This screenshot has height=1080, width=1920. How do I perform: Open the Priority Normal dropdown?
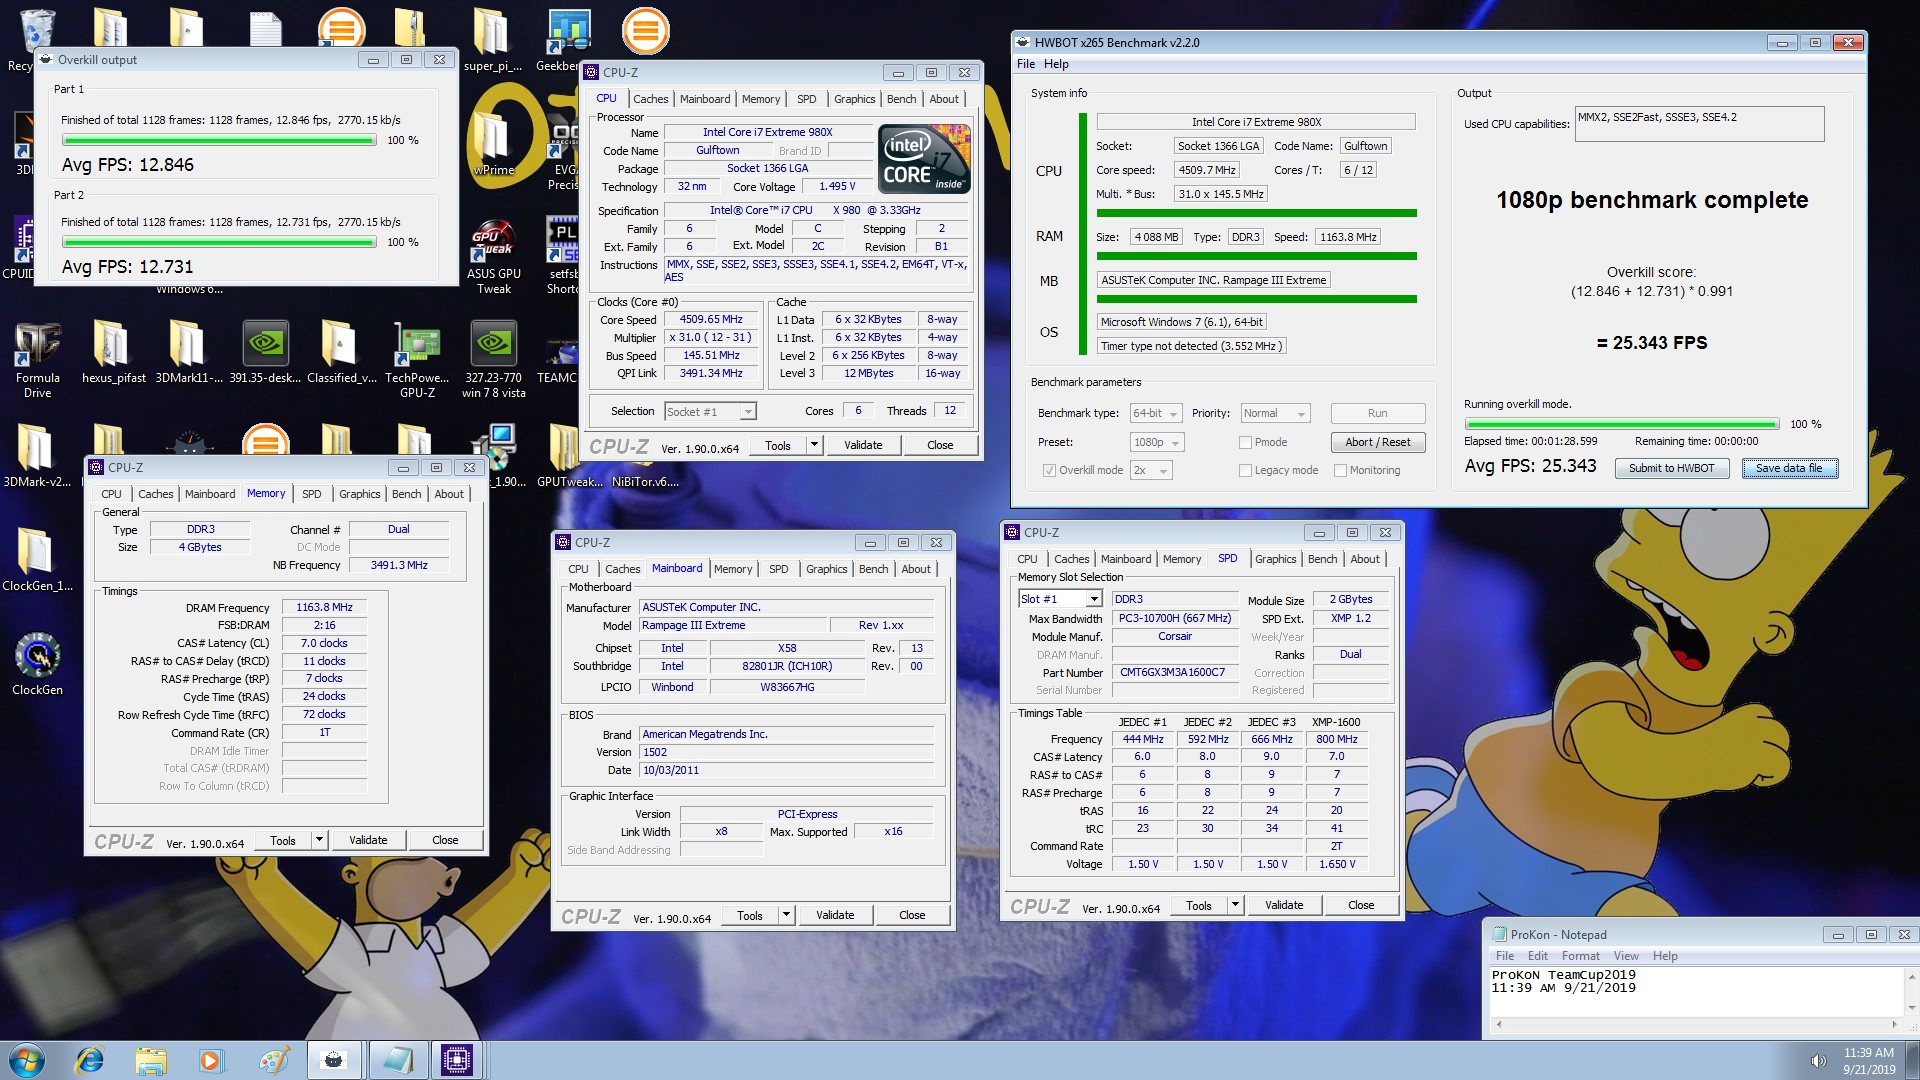coord(1275,413)
